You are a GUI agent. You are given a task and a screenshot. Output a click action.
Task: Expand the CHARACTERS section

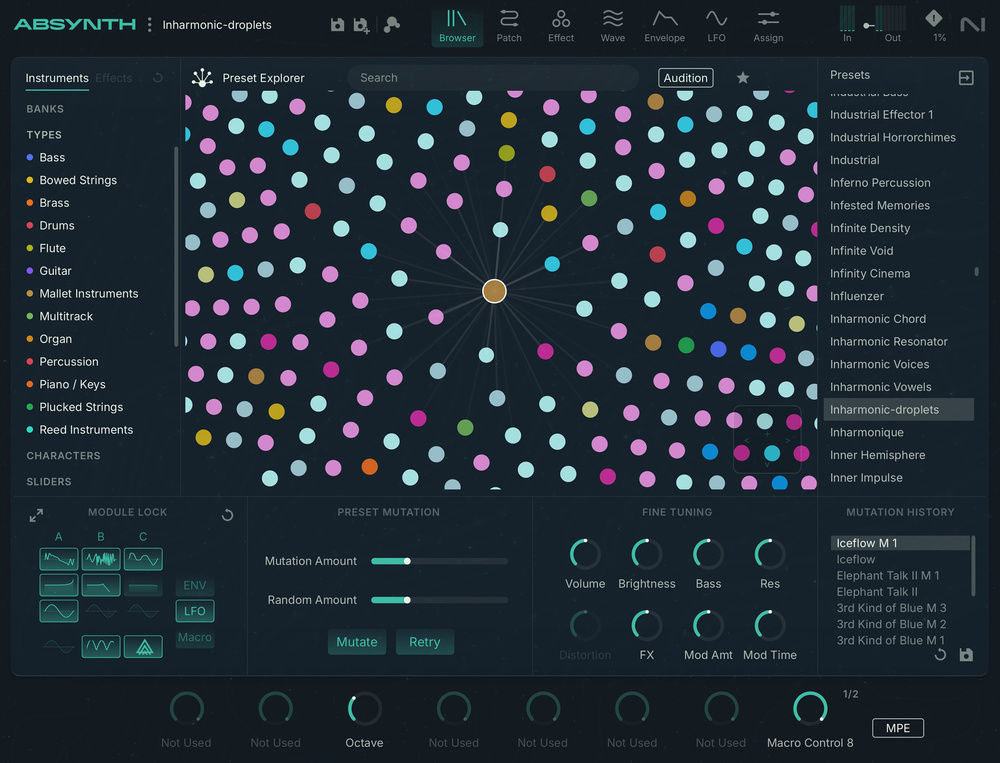(x=63, y=456)
